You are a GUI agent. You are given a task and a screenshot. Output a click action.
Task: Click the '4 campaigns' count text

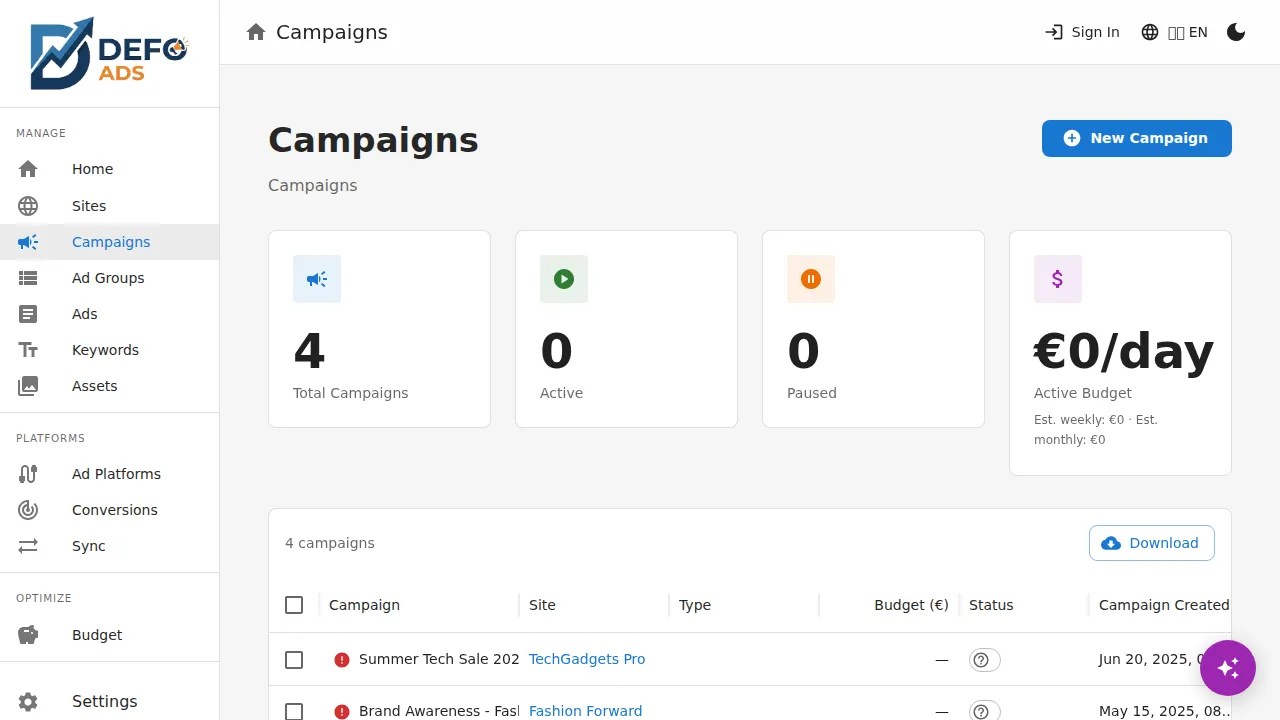click(x=330, y=543)
